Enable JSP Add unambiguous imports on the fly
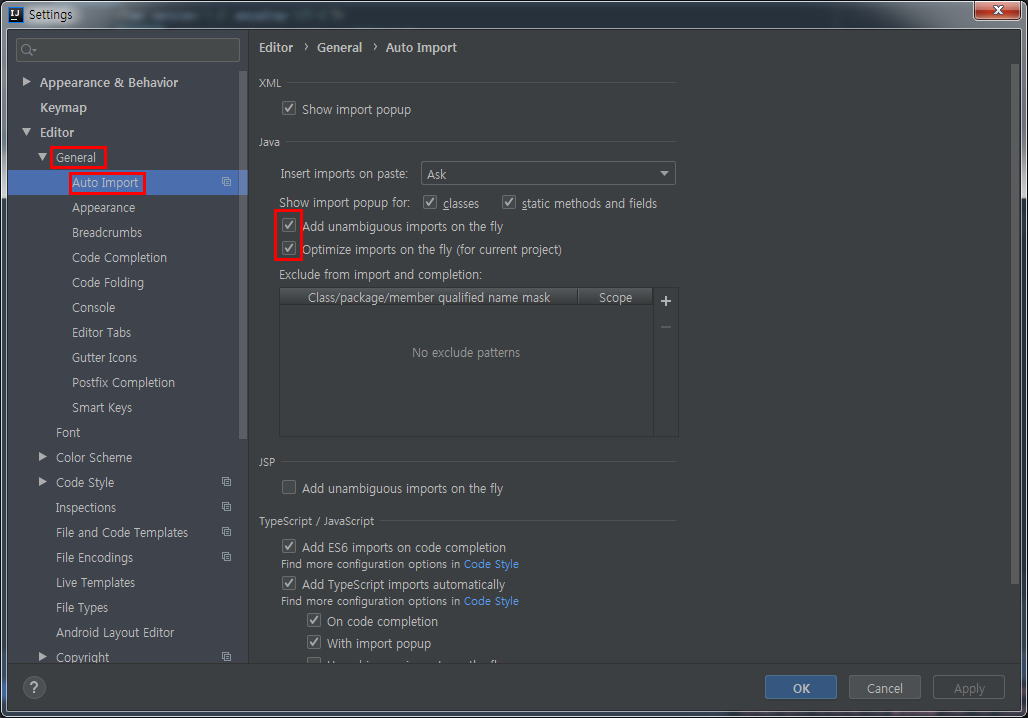The width and height of the screenshot is (1028, 718). (288, 487)
